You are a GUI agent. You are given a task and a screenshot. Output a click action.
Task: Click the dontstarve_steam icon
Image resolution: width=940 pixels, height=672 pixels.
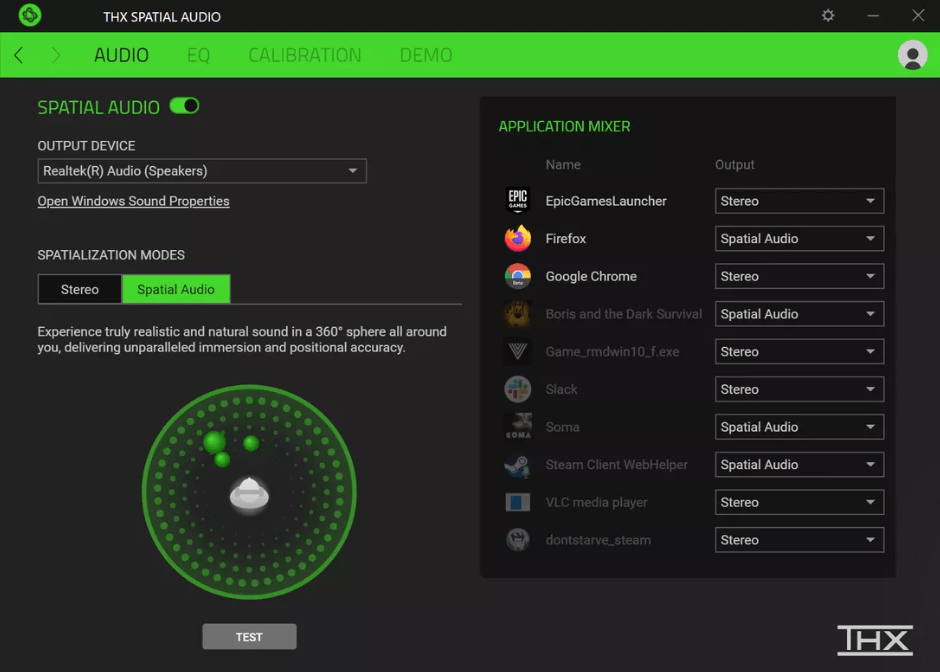(517, 540)
